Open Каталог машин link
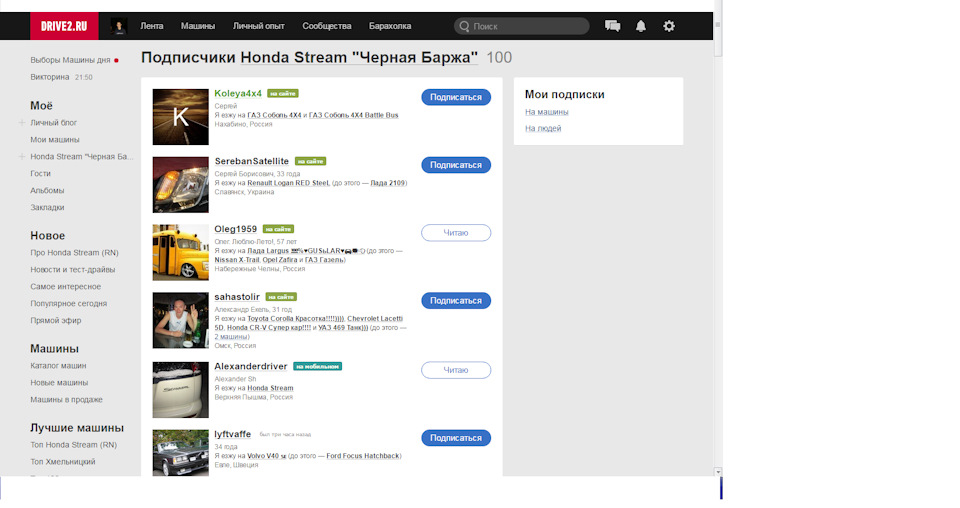The width and height of the screenshot is (960, 508). [x=58, y=366]
